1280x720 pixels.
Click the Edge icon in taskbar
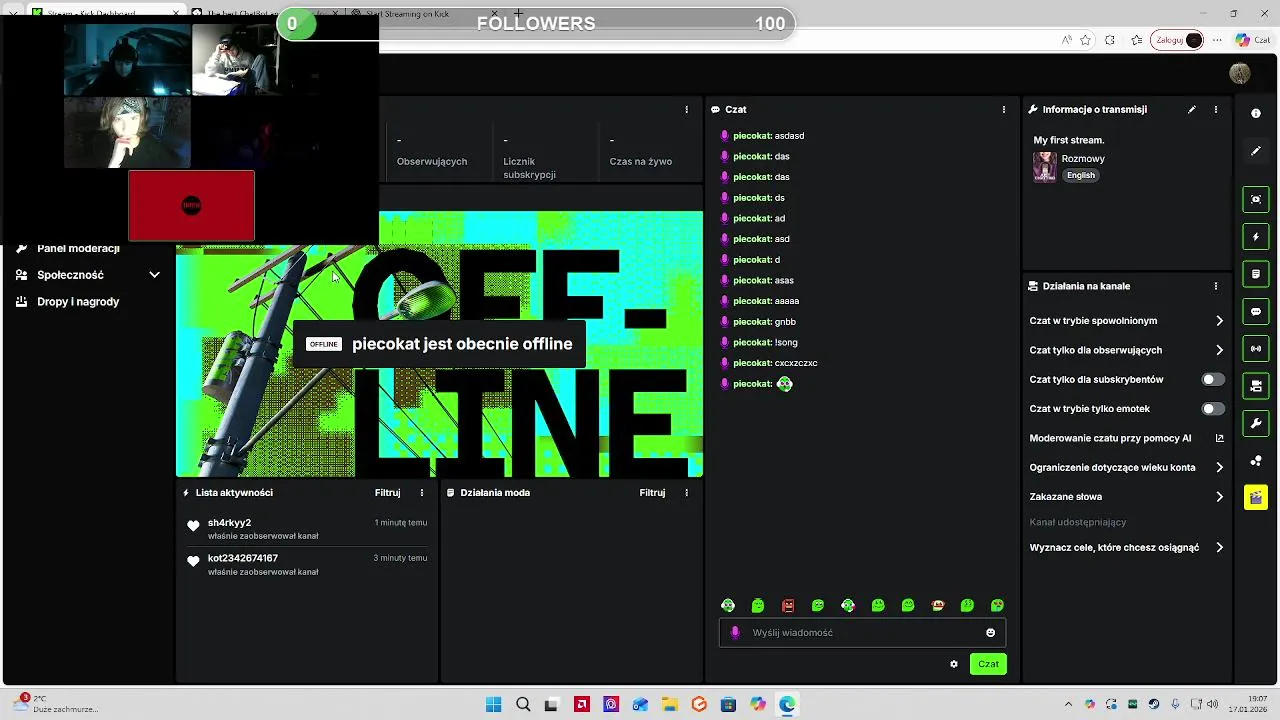pyautogui.click(x=787, y=704)
